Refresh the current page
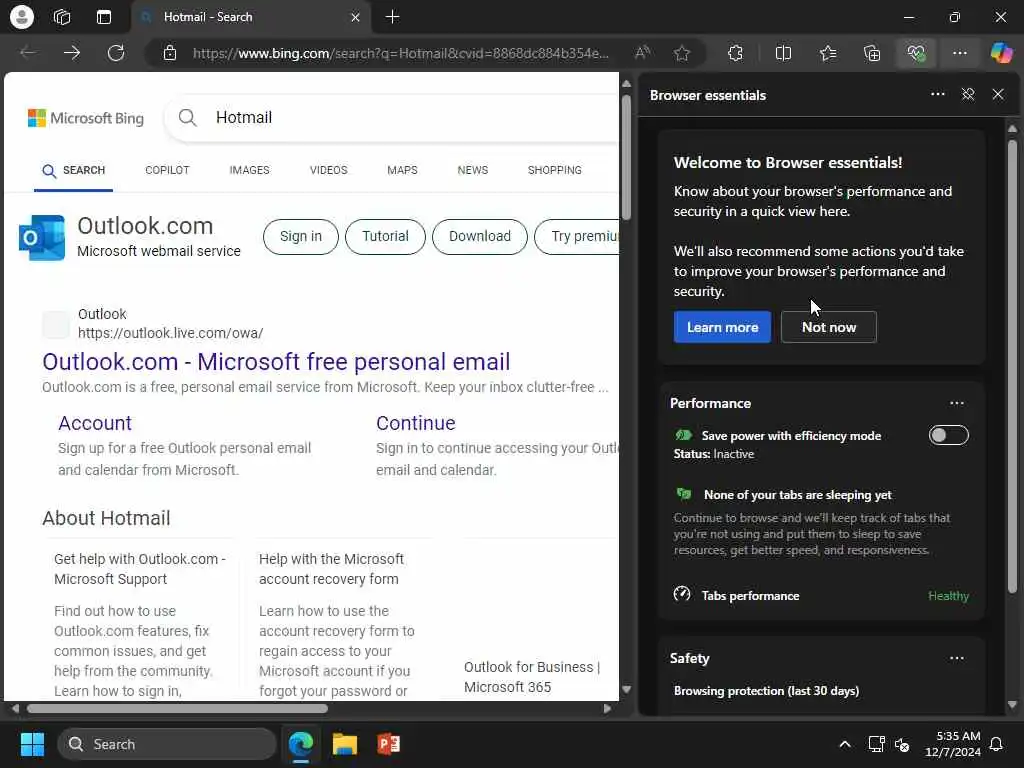The height and width of the screenshot is (768, 1024). coord(116,53)
